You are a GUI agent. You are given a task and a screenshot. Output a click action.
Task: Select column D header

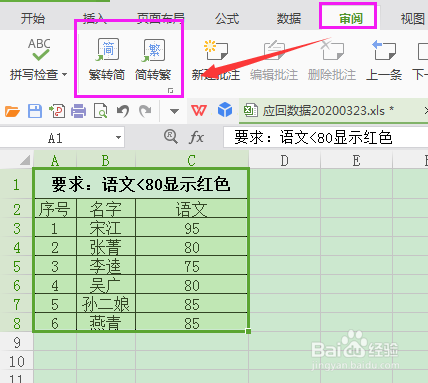[284, 161]
